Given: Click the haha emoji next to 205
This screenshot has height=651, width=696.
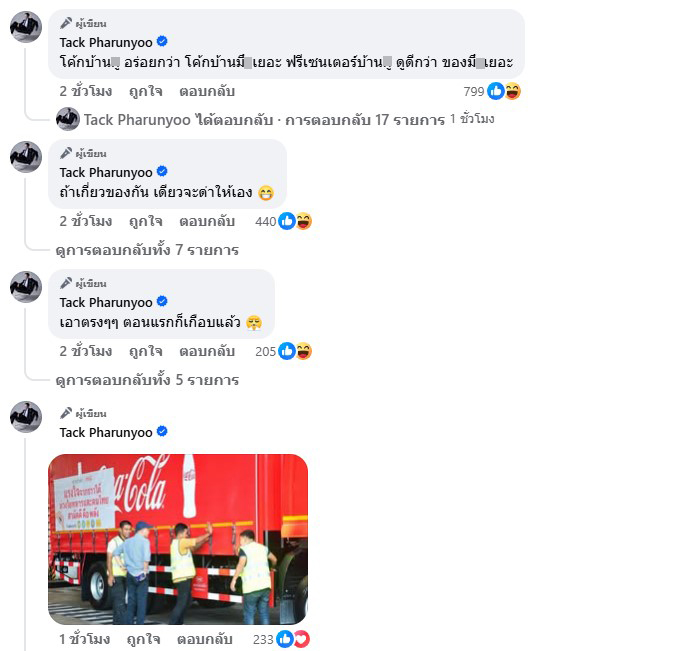Looking at the screenshot, I should 304,351.
